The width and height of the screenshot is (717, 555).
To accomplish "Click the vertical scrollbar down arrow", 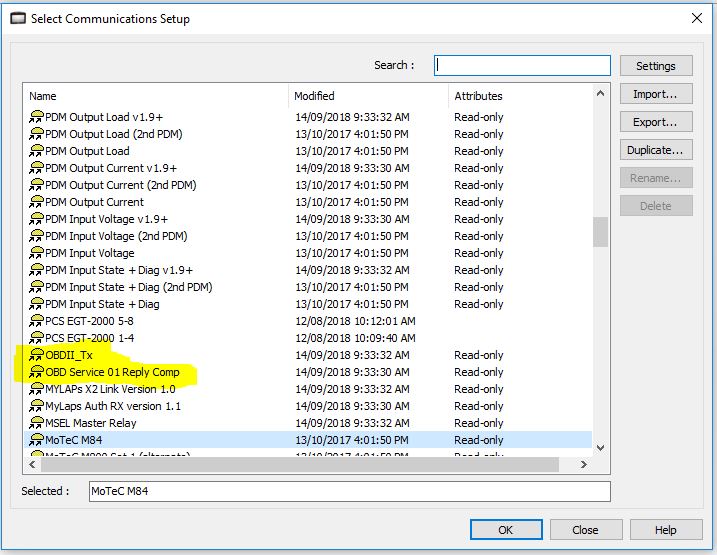I will 600,448.
